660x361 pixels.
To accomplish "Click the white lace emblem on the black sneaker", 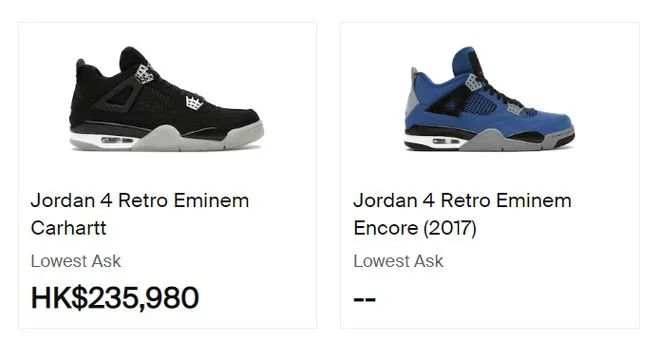I will [x=194, y=103].
